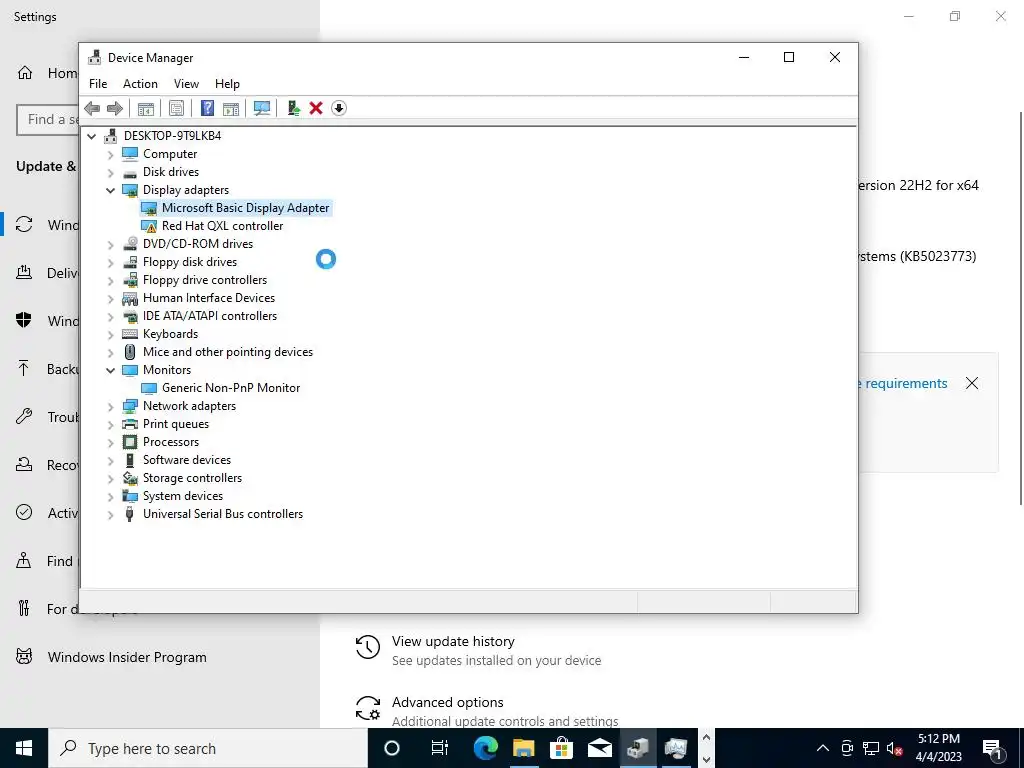Image resolution: width=1024 pixels, height=768 pixels.
Task: Expand the Universal Serial Bus controllers arrow
Action: pos(110,515)
